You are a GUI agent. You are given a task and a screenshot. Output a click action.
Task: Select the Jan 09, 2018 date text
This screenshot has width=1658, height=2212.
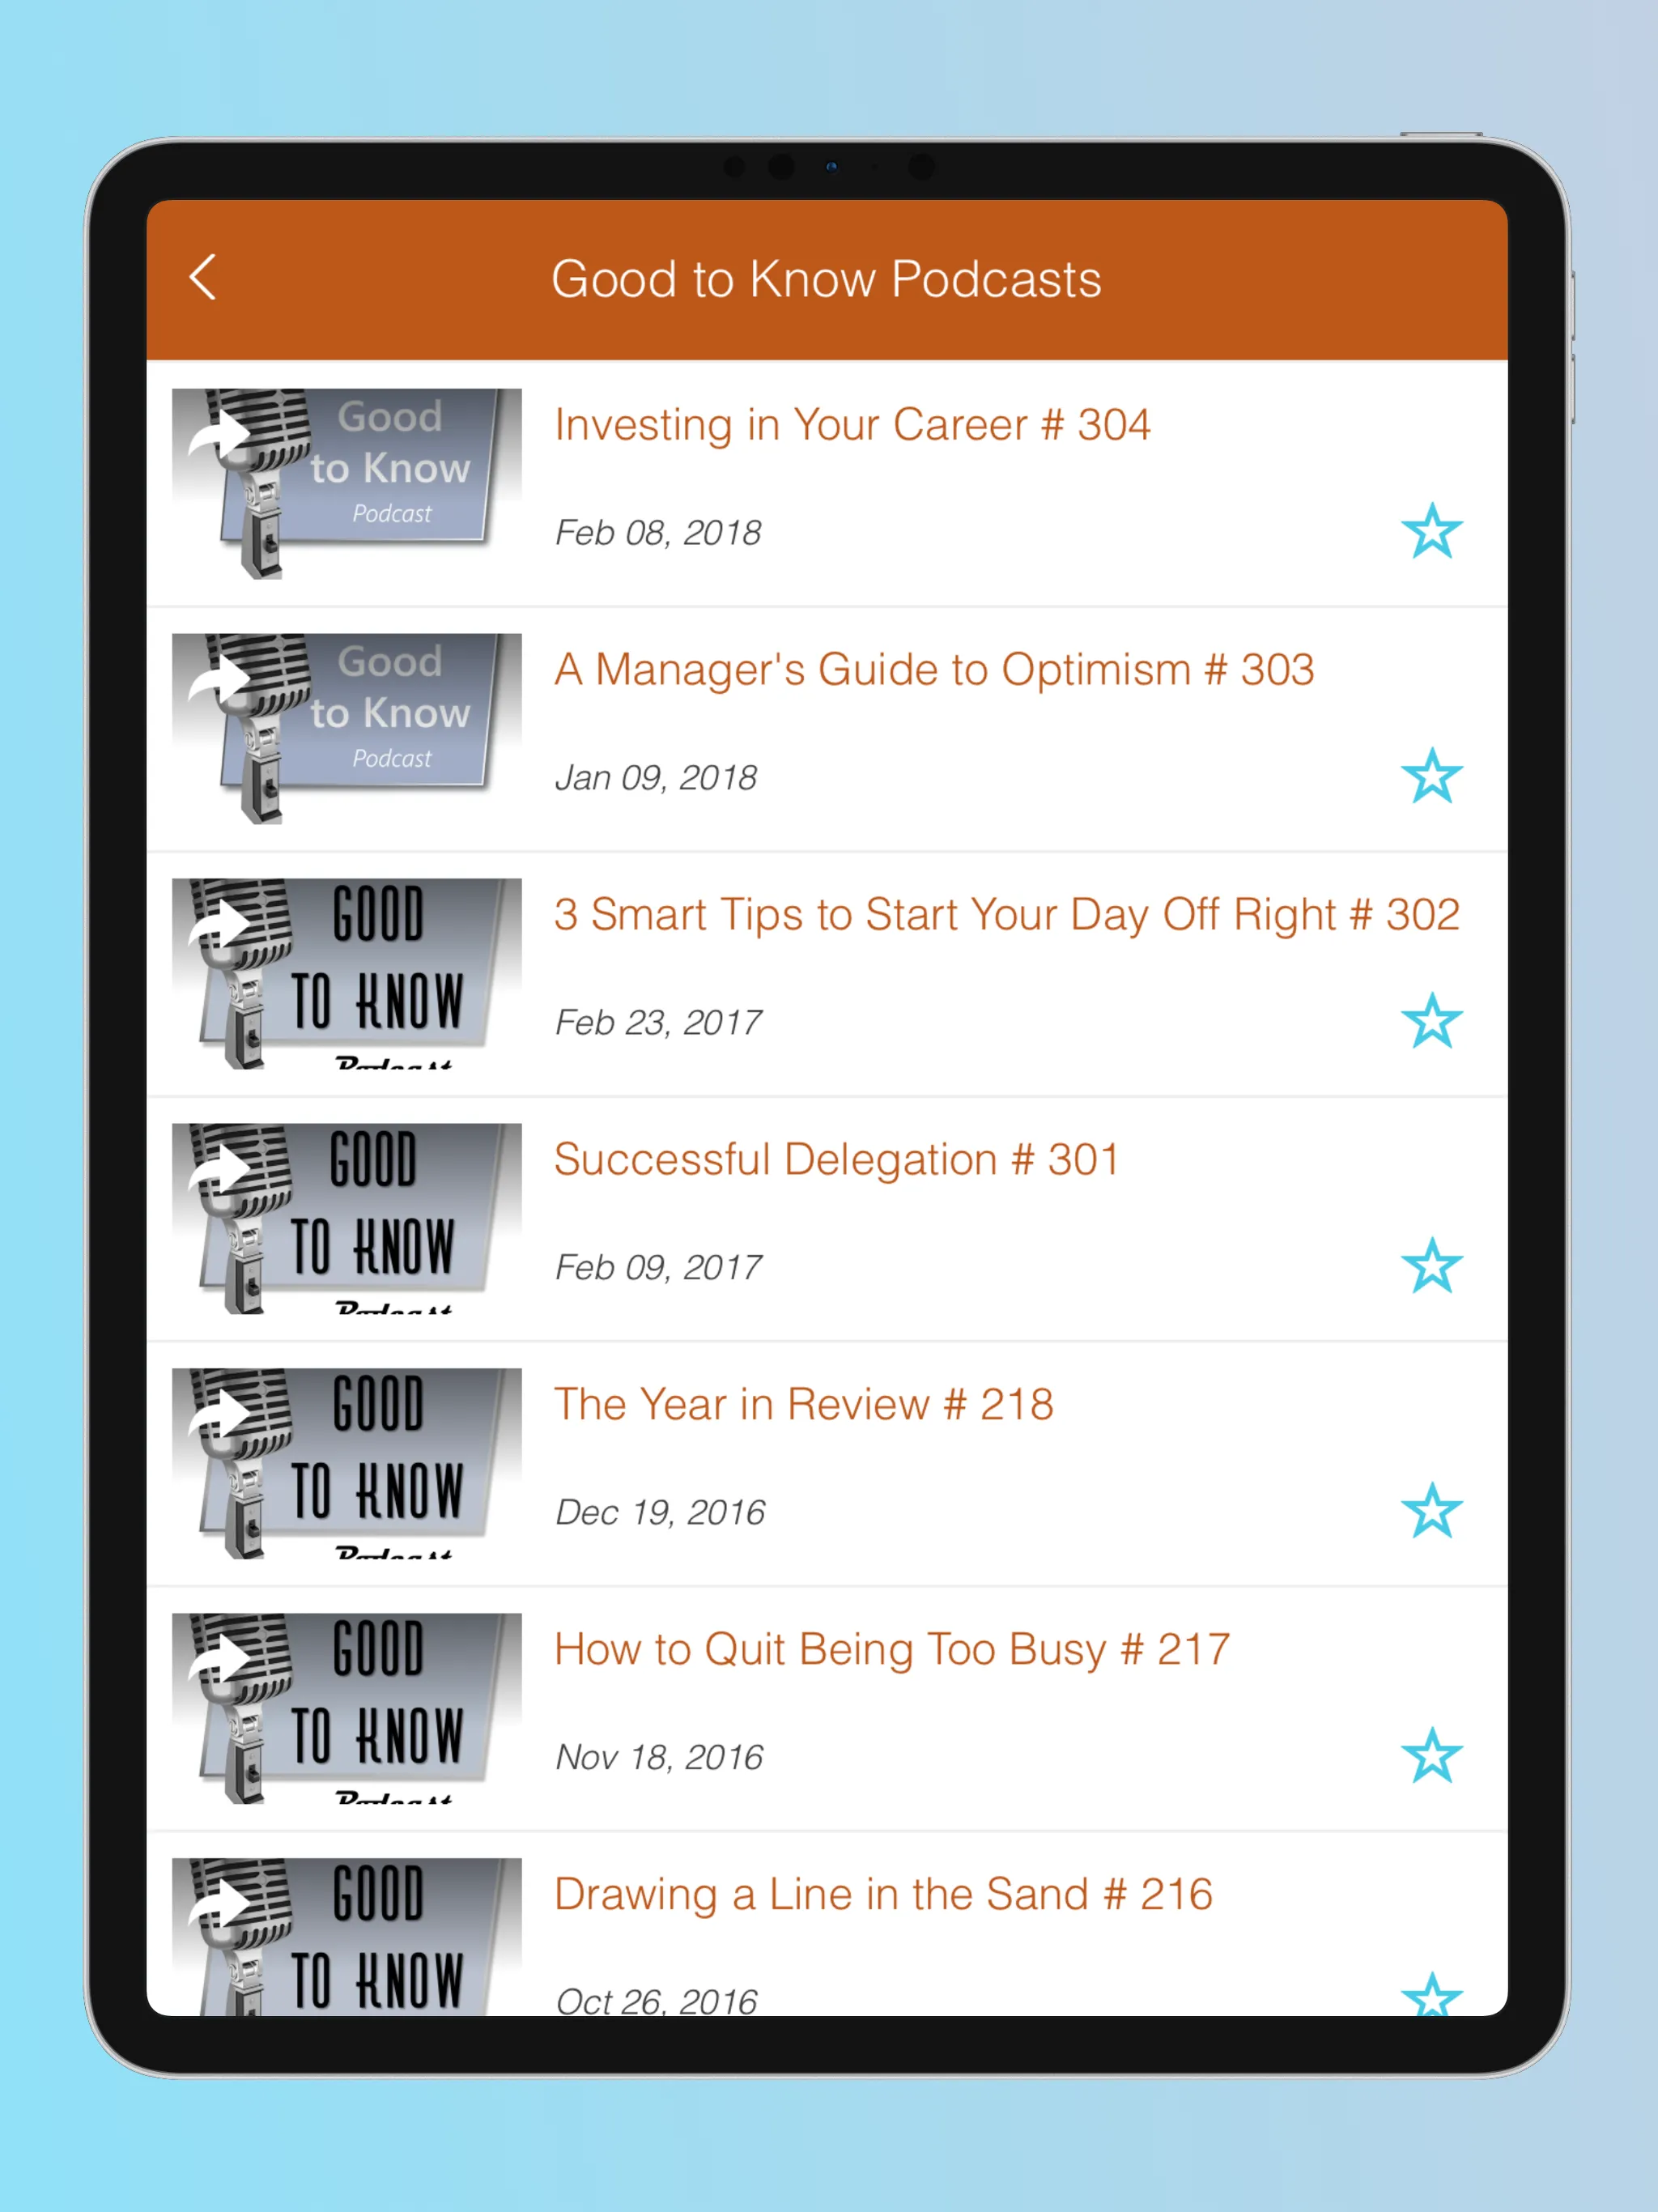(x=656, y=778)
